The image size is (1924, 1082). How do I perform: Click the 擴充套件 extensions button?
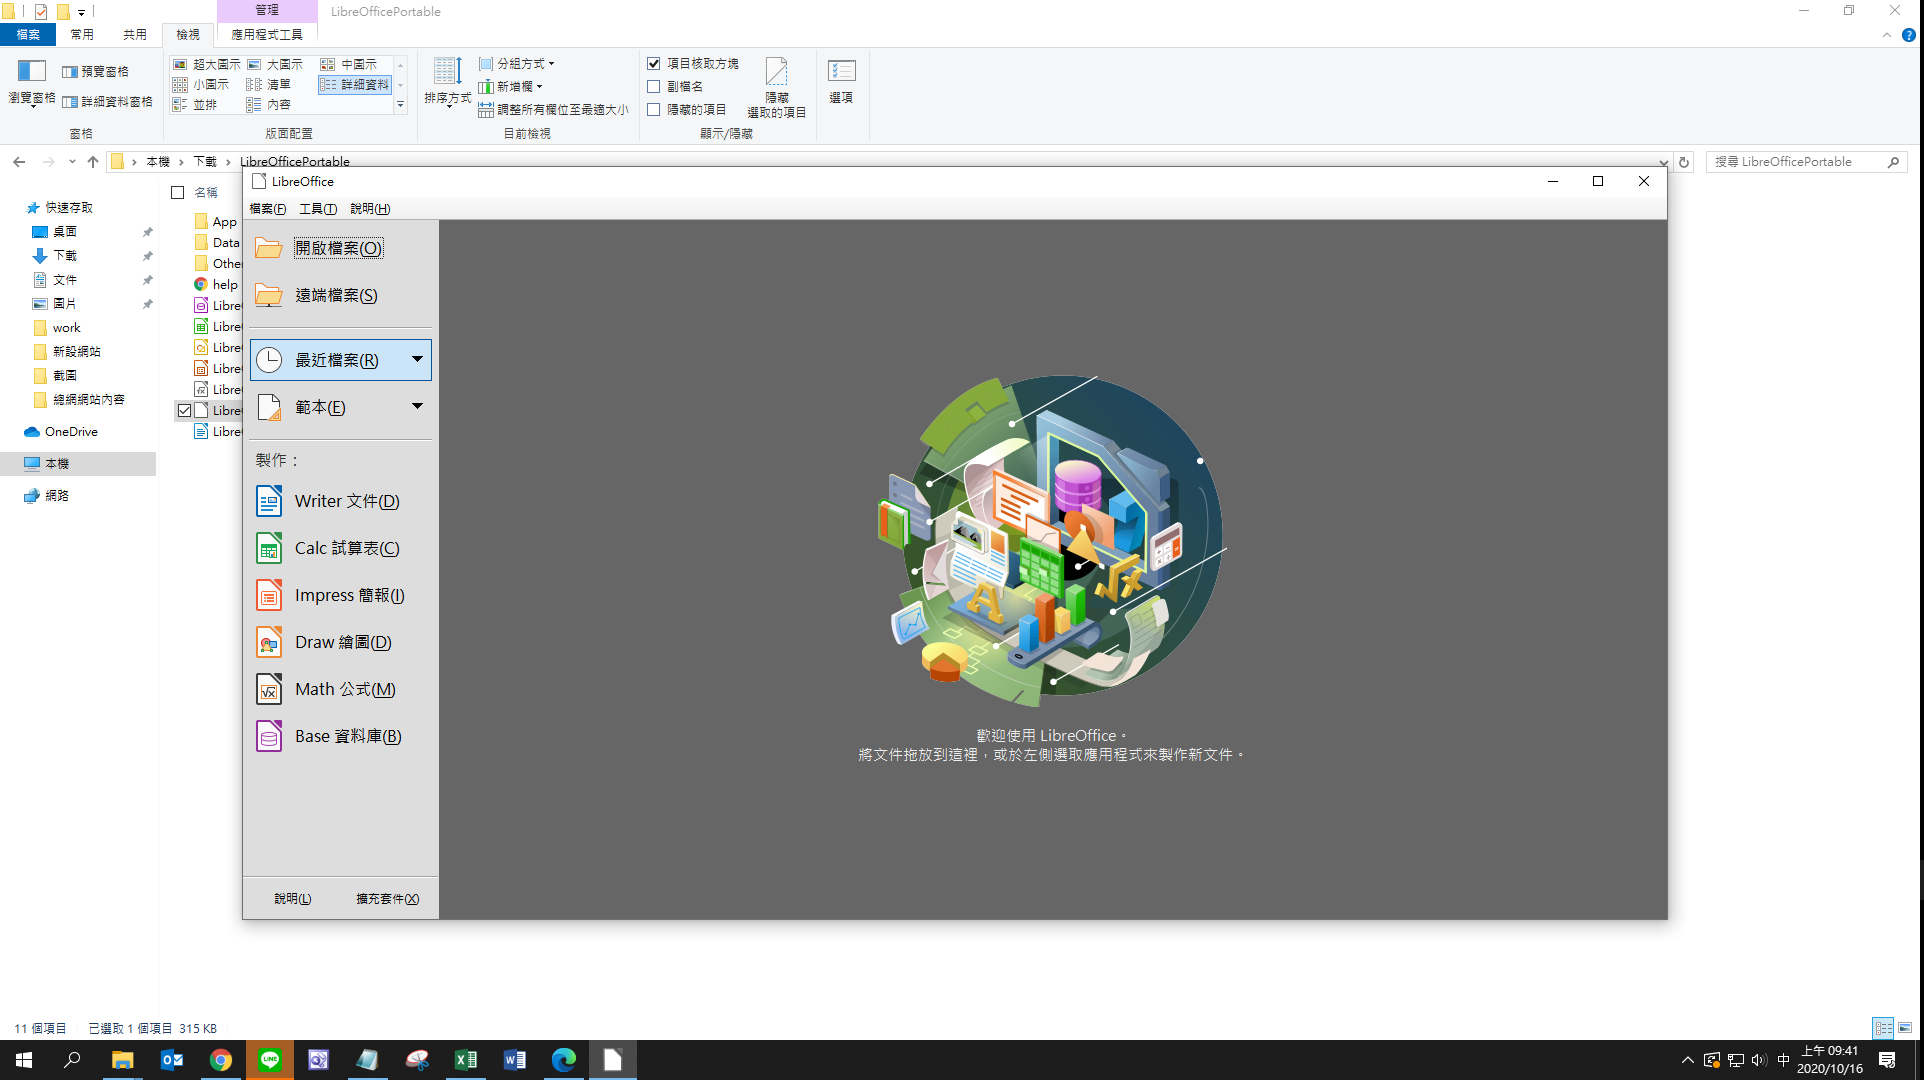pyautogui.click(x=388, y=898)
